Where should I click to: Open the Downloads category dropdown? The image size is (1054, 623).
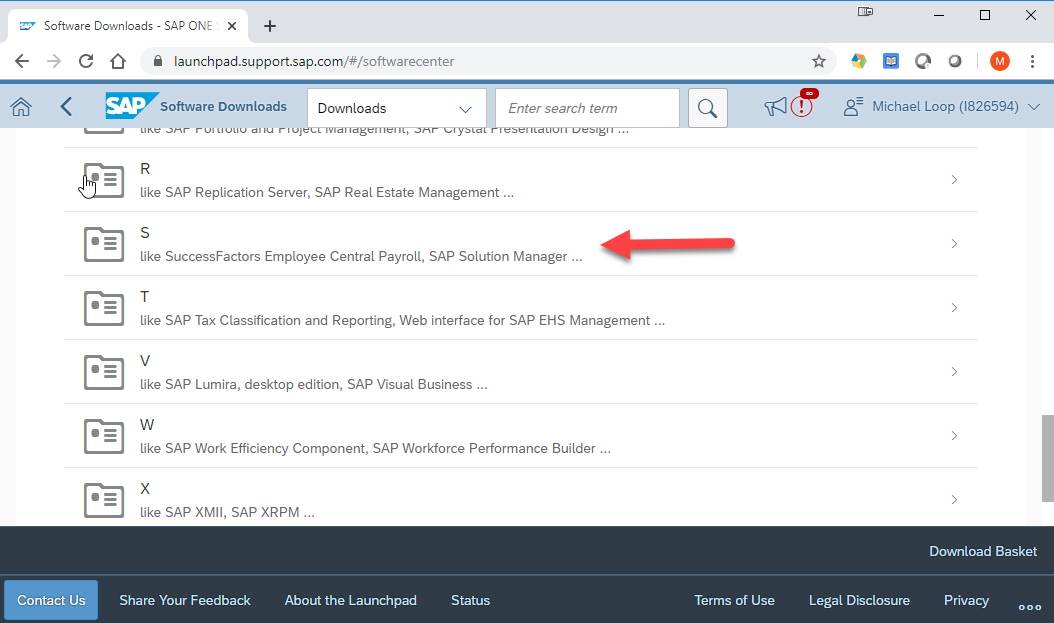point(397,108)
